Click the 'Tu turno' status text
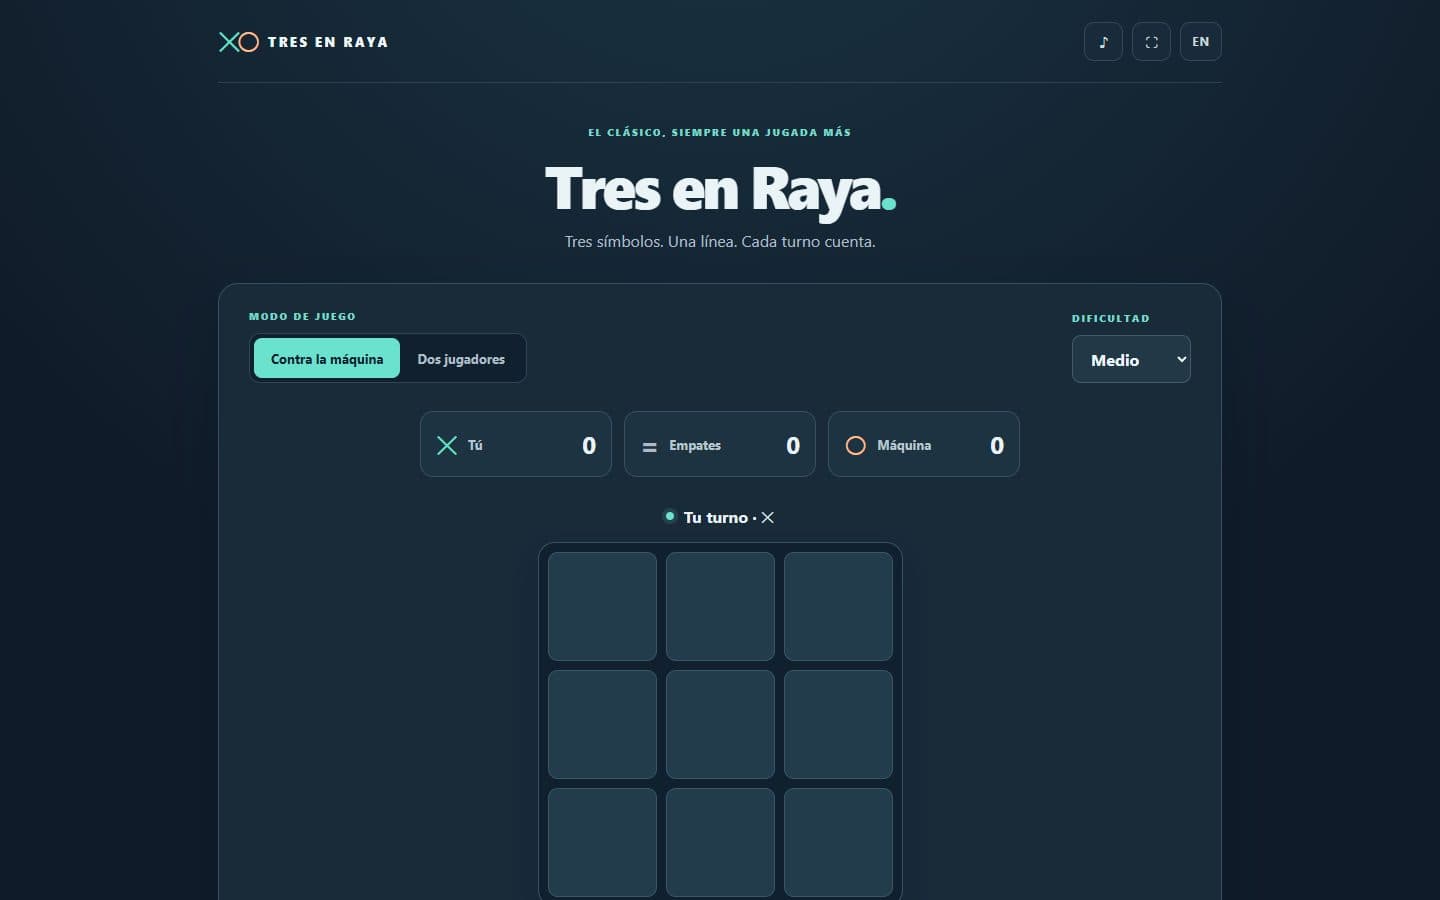This screenshot has height=900, width=1440. (716, 517)
